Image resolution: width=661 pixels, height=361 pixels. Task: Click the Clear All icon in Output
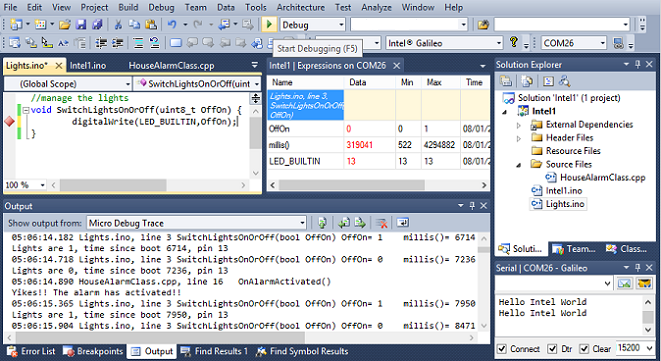[382, 223]
